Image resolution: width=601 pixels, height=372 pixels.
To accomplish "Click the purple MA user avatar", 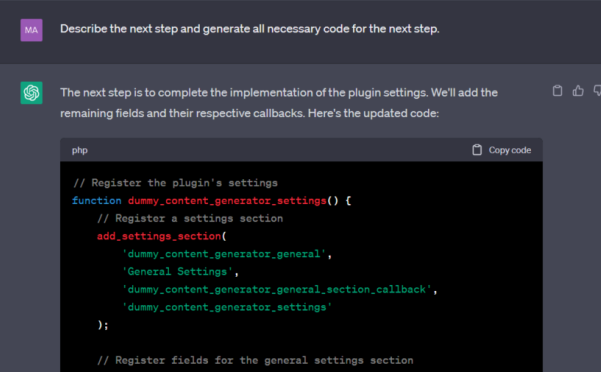I will 31,30.
